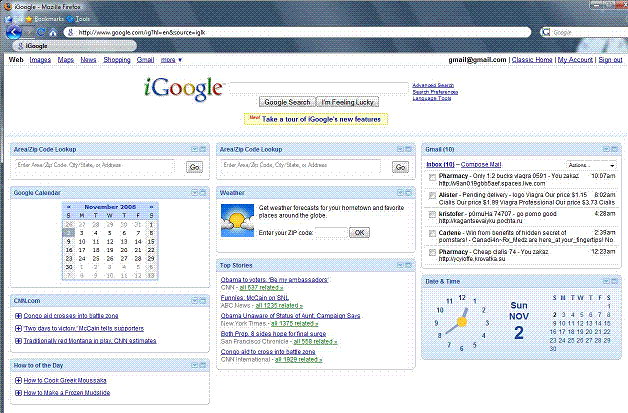Maximize the How to of the Day gadget

[x=203, y=365]
